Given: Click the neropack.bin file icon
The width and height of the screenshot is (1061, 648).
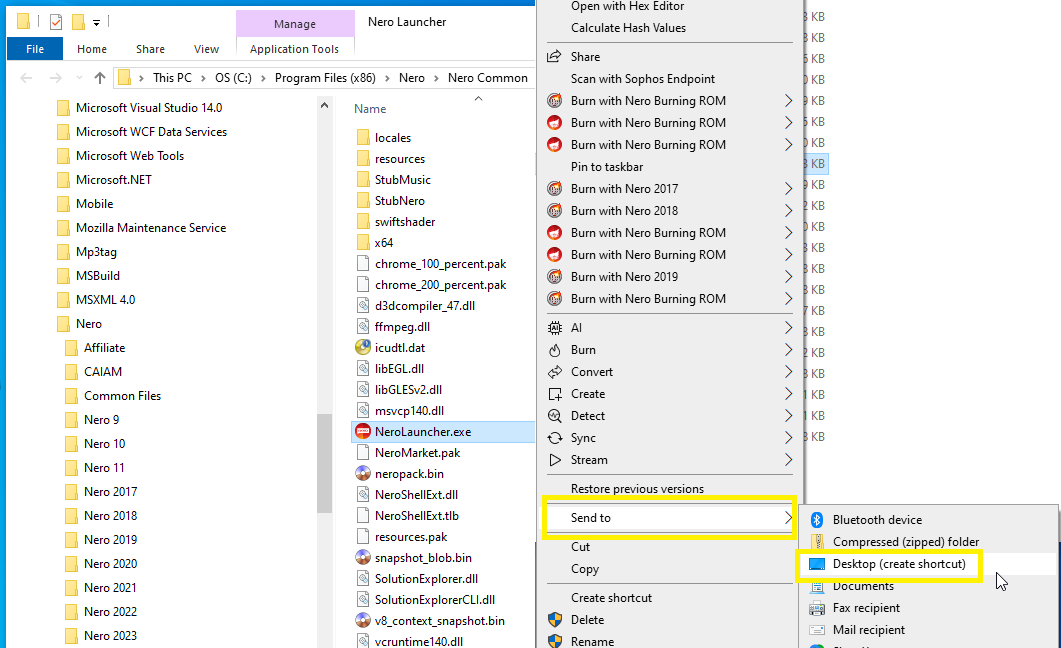Looking at the screenshot, I should (363, 473).
